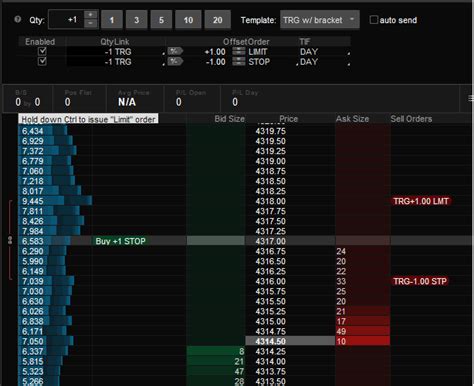
Task: Click the offset adjuster icon before LIMIT
Action: tap(239, 51)
